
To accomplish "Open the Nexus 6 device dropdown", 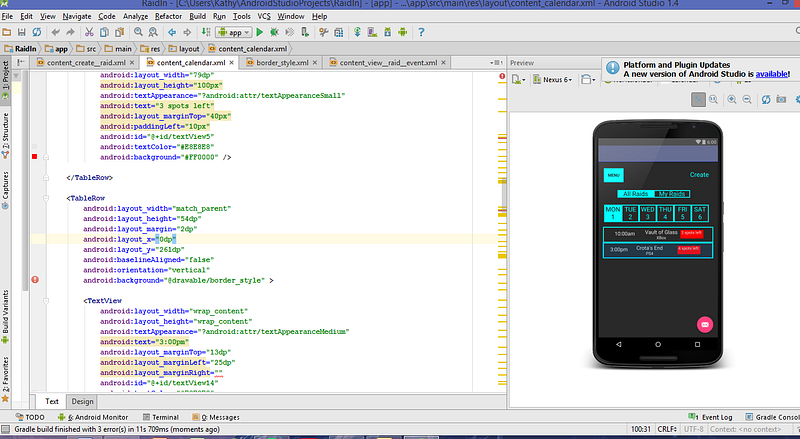I will pyautogui.click(x=553, y=80).
